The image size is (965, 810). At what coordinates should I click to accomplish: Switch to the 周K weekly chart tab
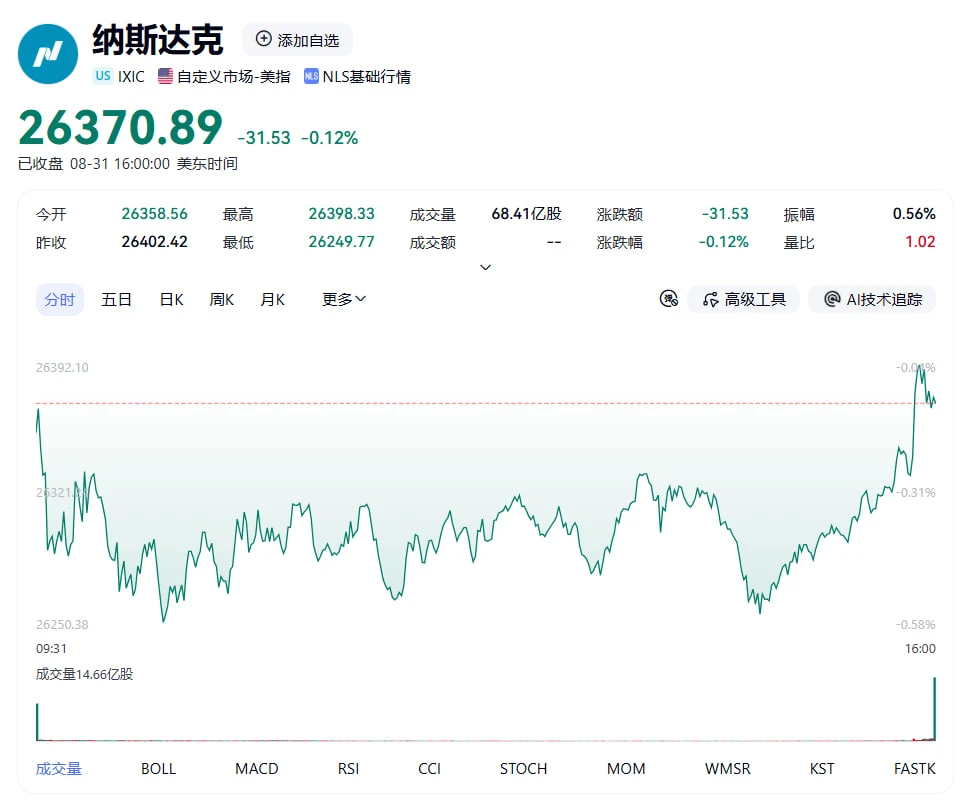tap(222, 300)
